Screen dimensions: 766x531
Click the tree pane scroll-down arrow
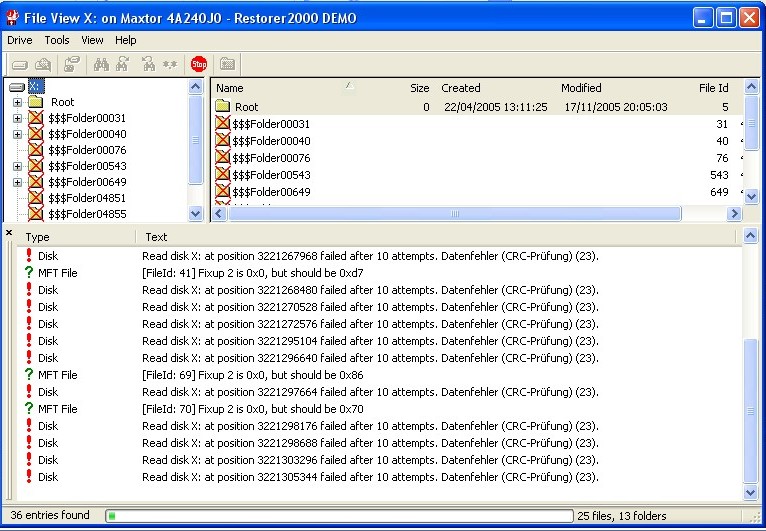[195, 213]
